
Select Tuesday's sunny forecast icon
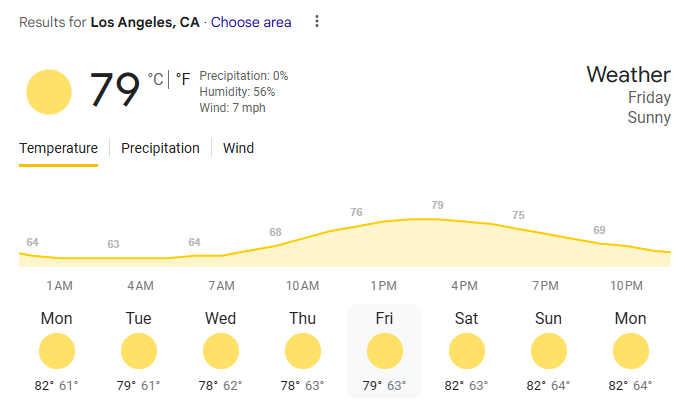[139, 351]
